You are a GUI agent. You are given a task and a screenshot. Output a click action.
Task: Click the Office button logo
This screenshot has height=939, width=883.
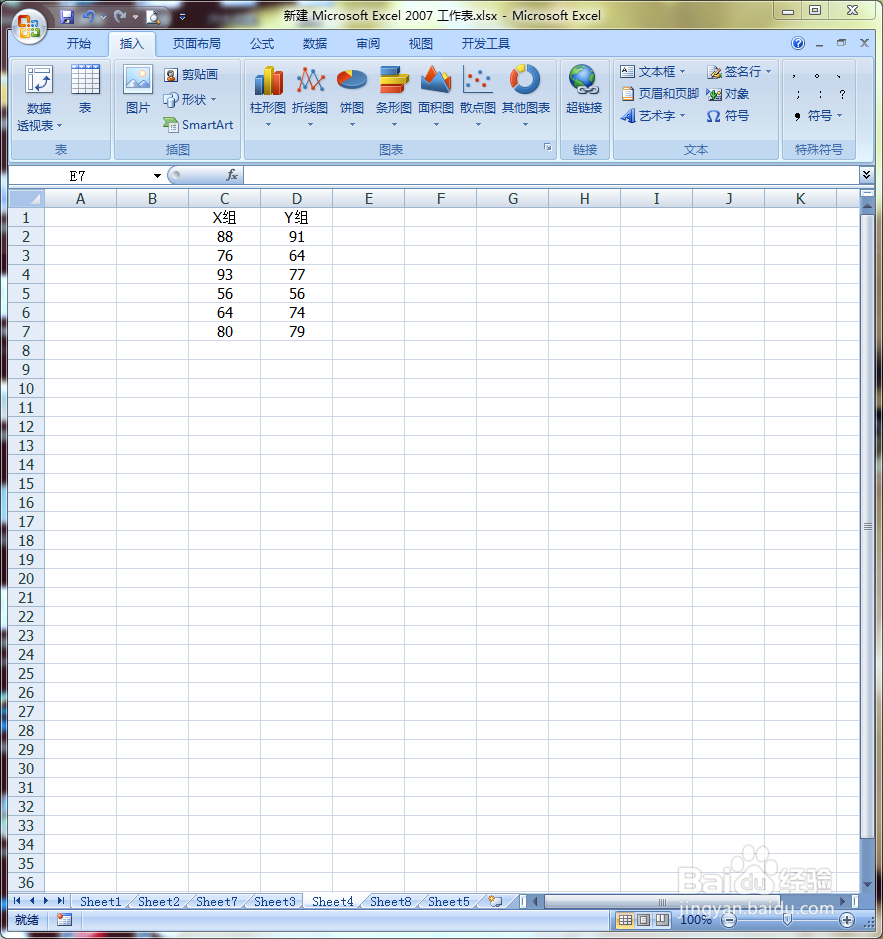click(29, 26)
